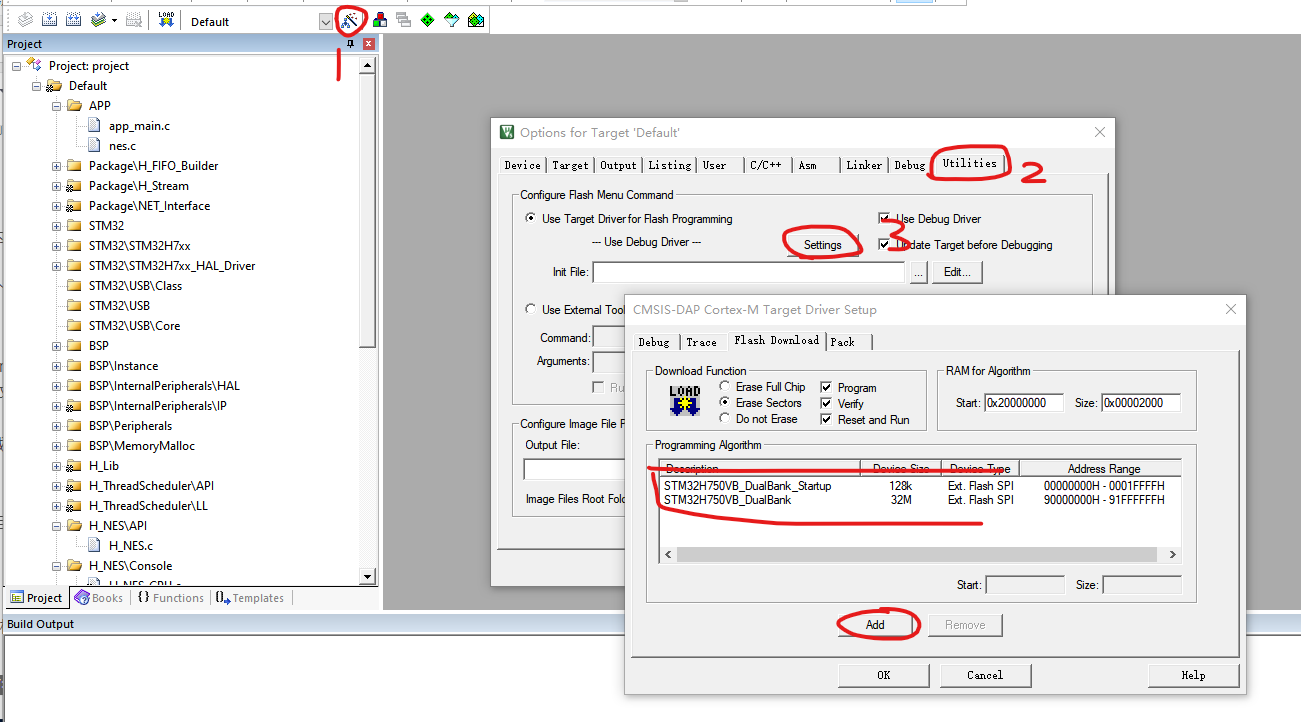Click the Manage Multi-Project Workspace icon
The width and height of the screenshot is (1301, 722).
point(403,20)
